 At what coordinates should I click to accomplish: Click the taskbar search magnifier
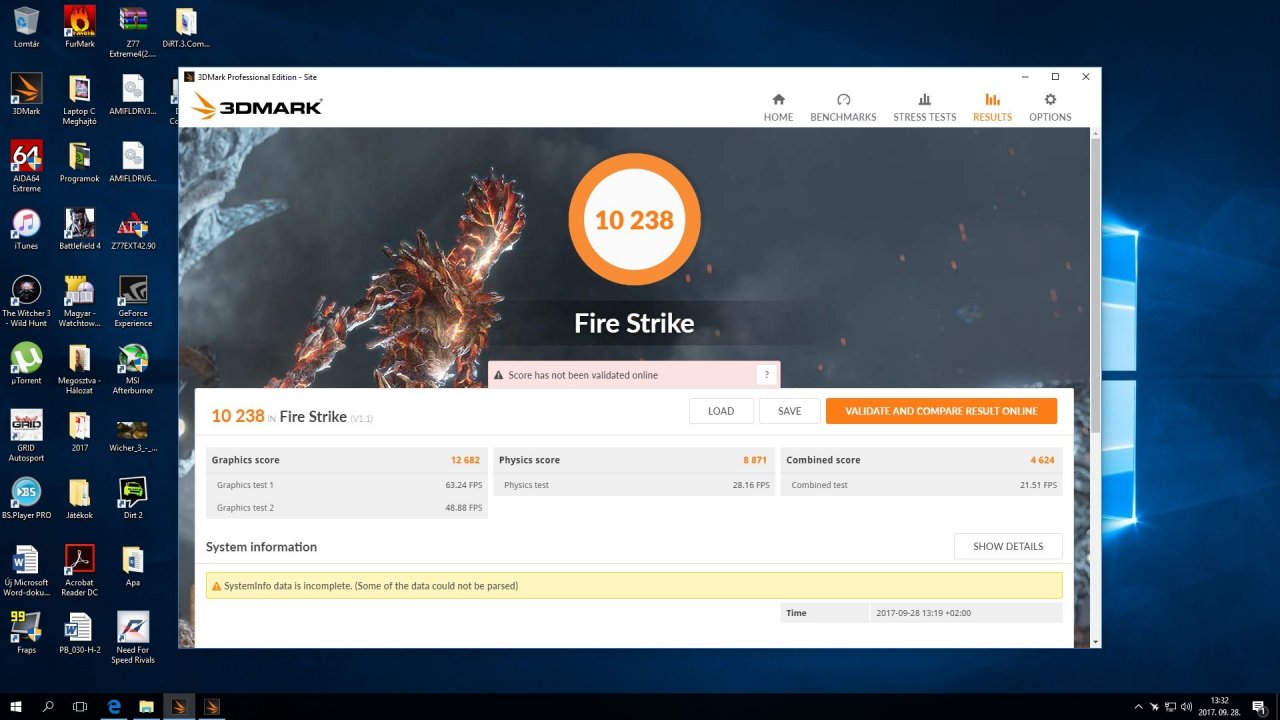pyautogui.click(x=48, y=706)
